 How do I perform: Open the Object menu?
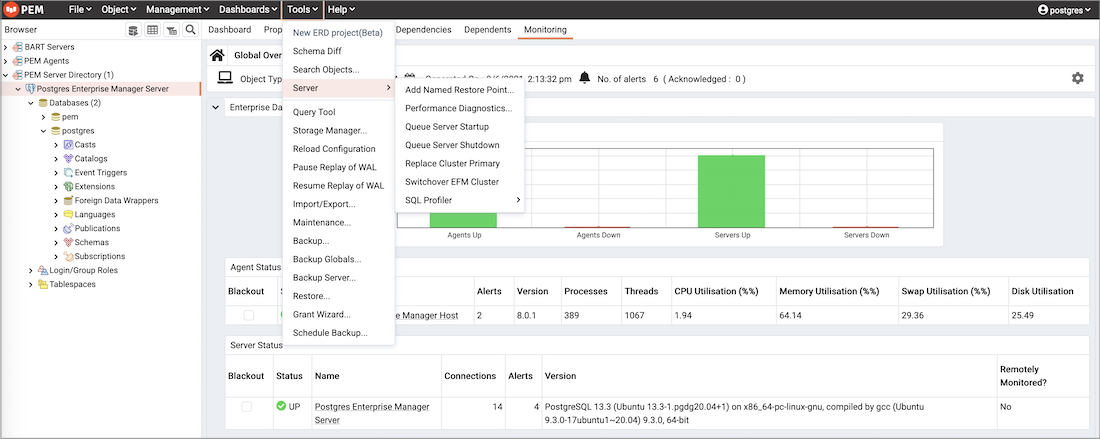(119, 10)
